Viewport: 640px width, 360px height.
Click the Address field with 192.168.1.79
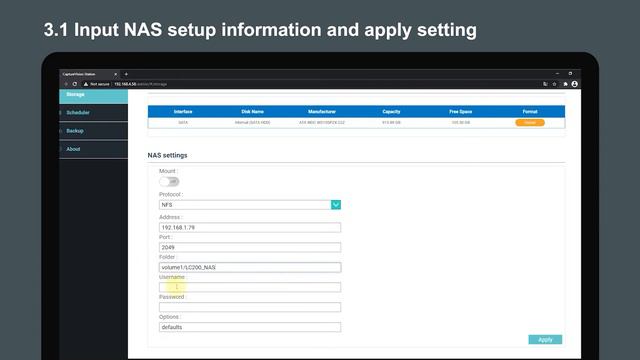click(x=250, y=227)
